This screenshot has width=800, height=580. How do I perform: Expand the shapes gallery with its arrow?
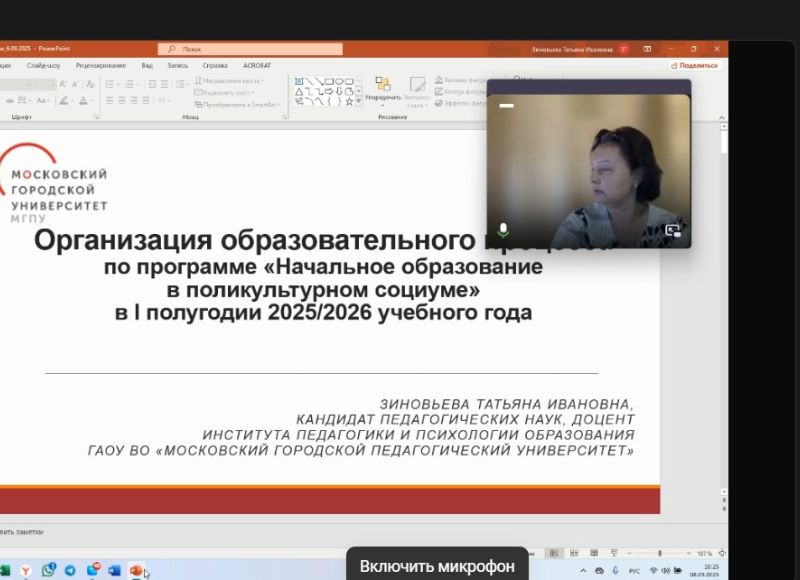point(359,101)
